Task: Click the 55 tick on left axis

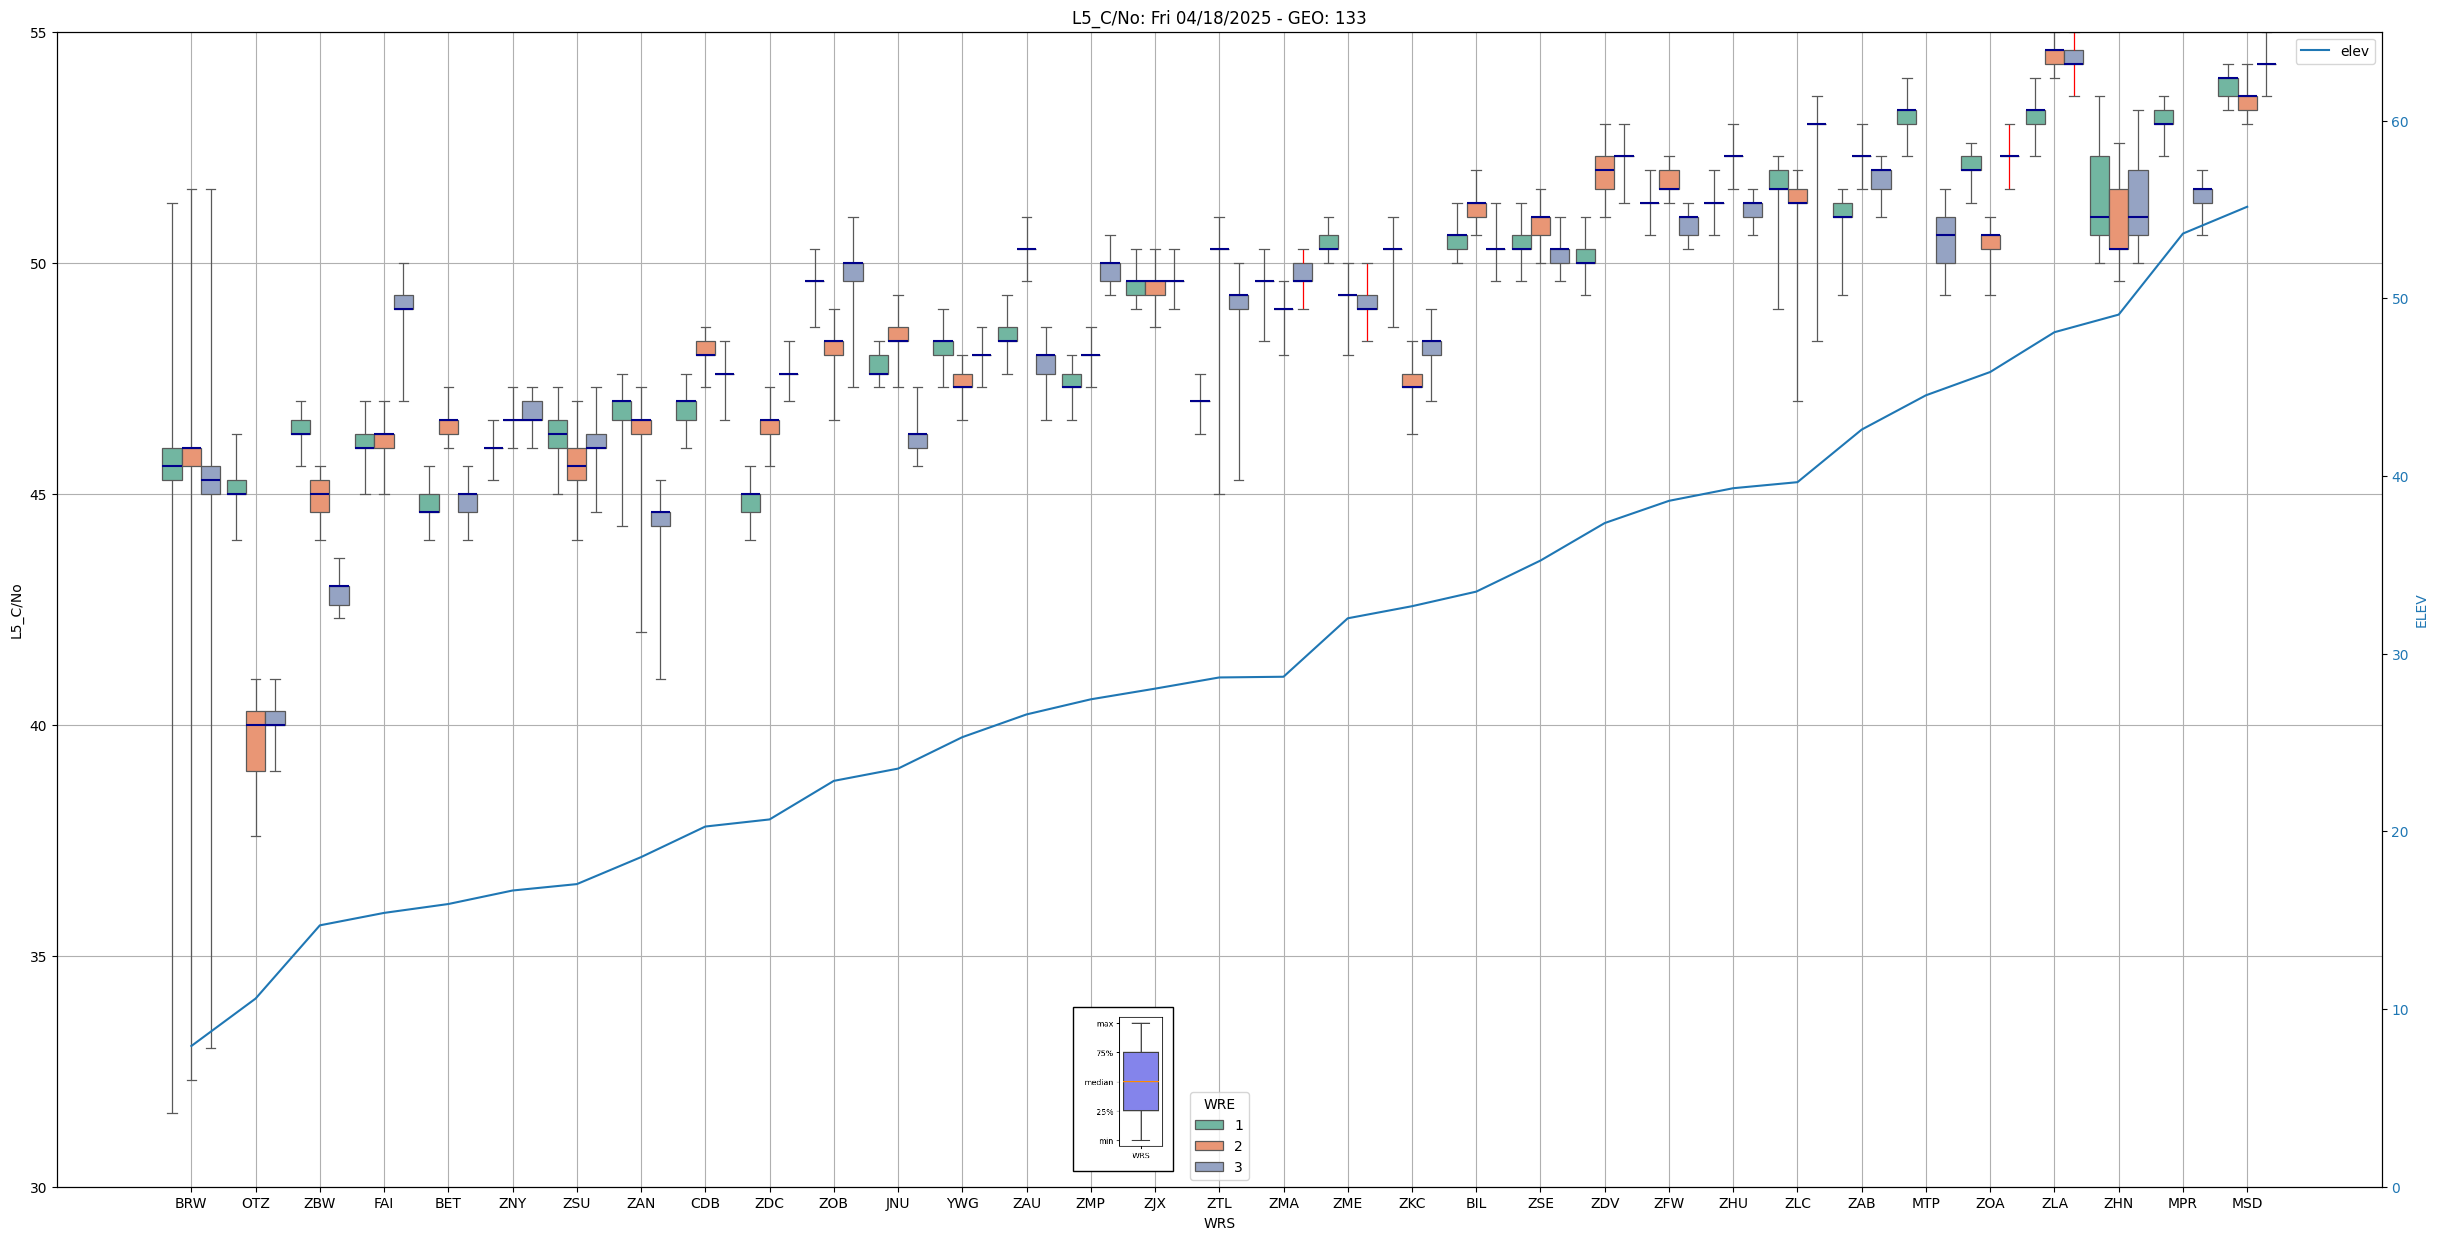Action: coord(39,33)
